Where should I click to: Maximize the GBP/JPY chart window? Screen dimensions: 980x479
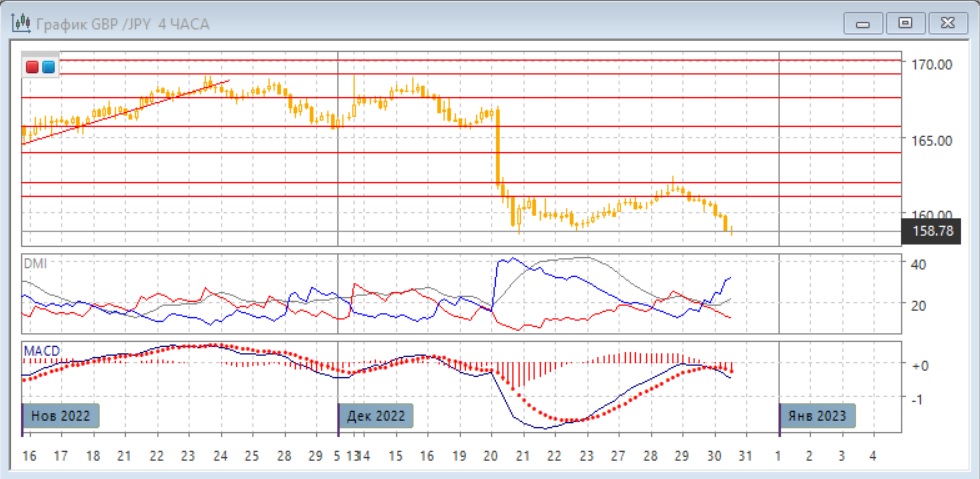coord(906,22)
